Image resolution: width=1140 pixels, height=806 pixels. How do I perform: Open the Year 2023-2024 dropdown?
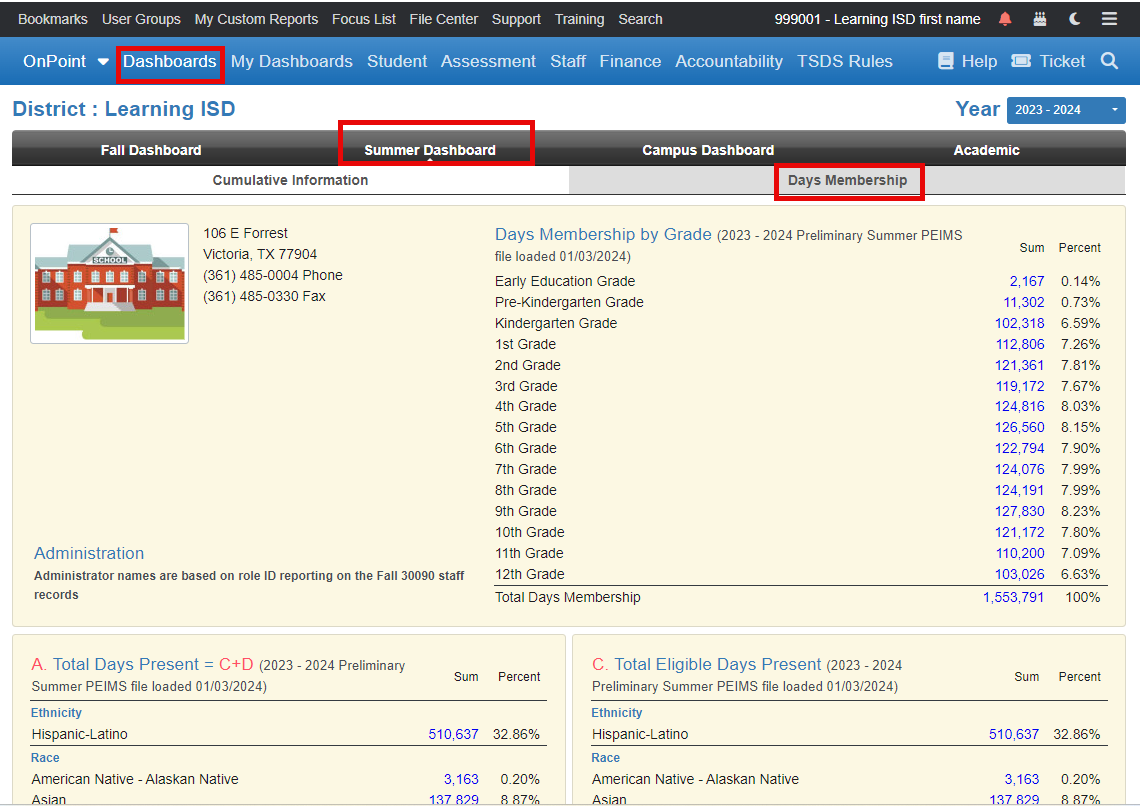coord(1066,110)
